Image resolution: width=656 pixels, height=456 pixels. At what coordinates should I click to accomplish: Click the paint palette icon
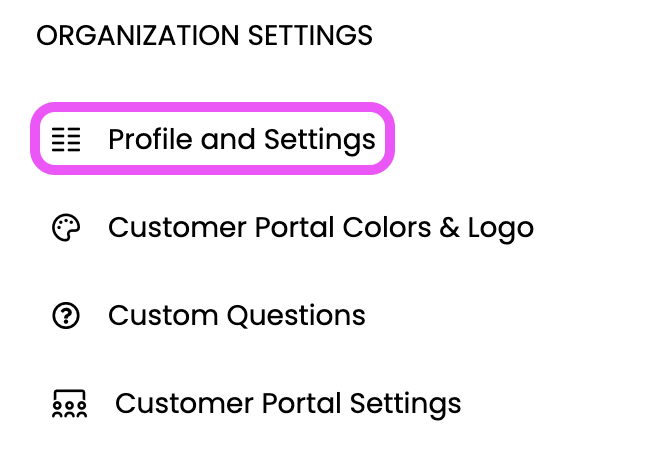(66, 228)
